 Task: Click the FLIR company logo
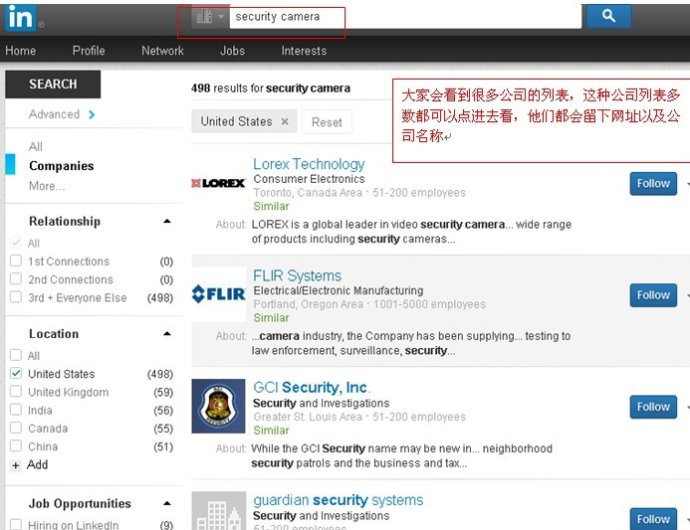click(218, 294)
